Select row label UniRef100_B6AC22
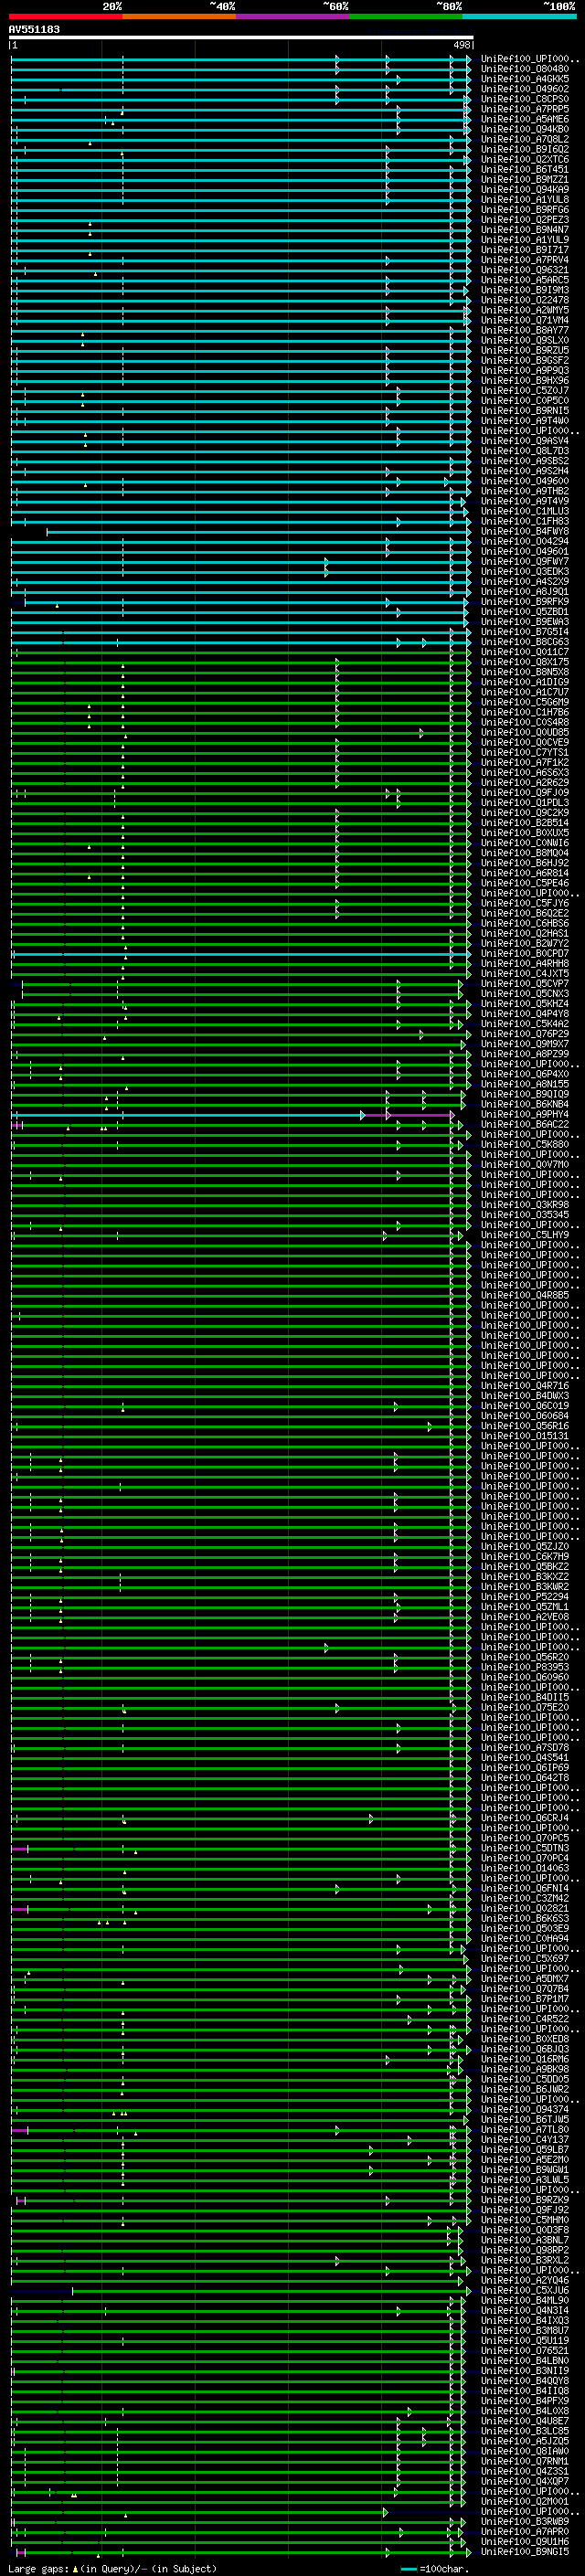 pyautogui.click(x=525, y=1124)
